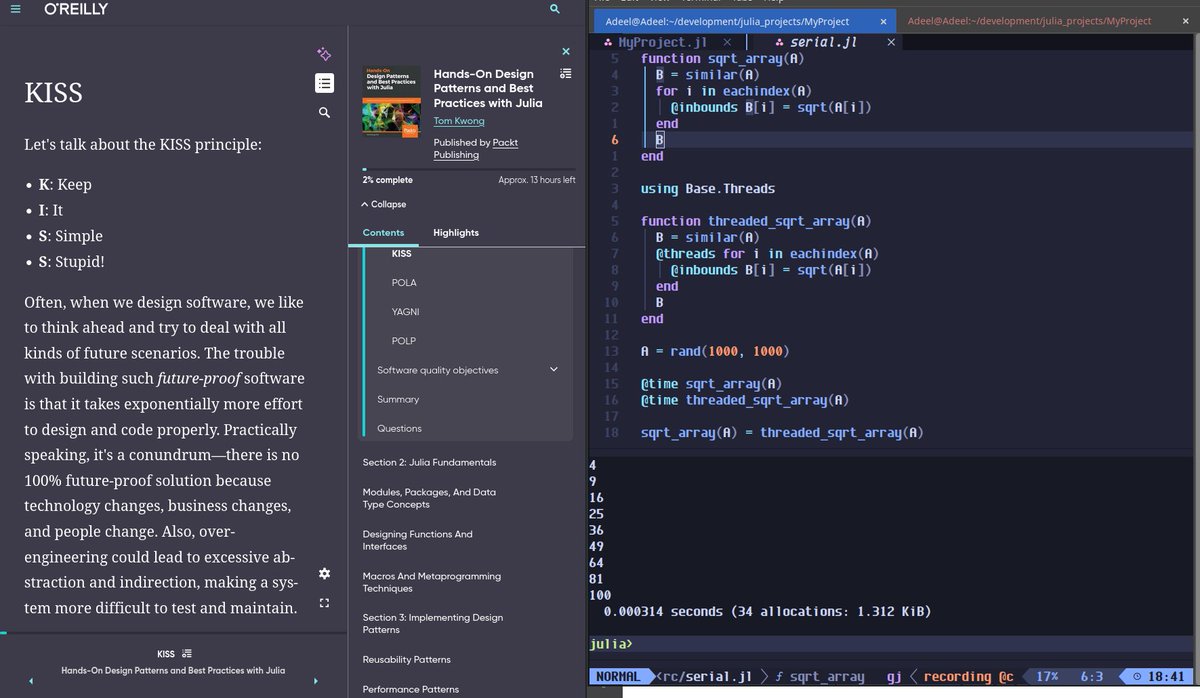Screen dimensions: 1200x698
Task: Open the Hands-On Design Patterns book title
Action: click(x=488, y=88)
